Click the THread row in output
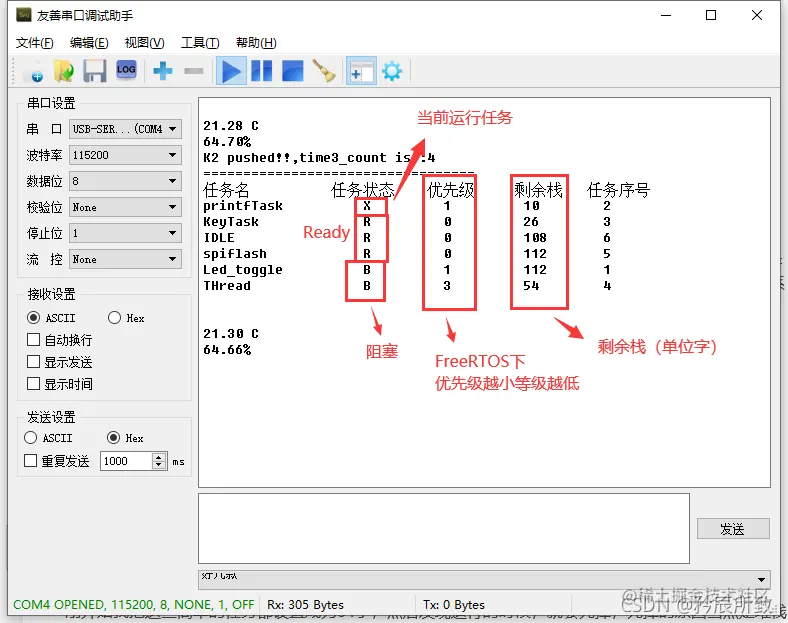This screenshot has height=623, width=788. pos(406,286)
